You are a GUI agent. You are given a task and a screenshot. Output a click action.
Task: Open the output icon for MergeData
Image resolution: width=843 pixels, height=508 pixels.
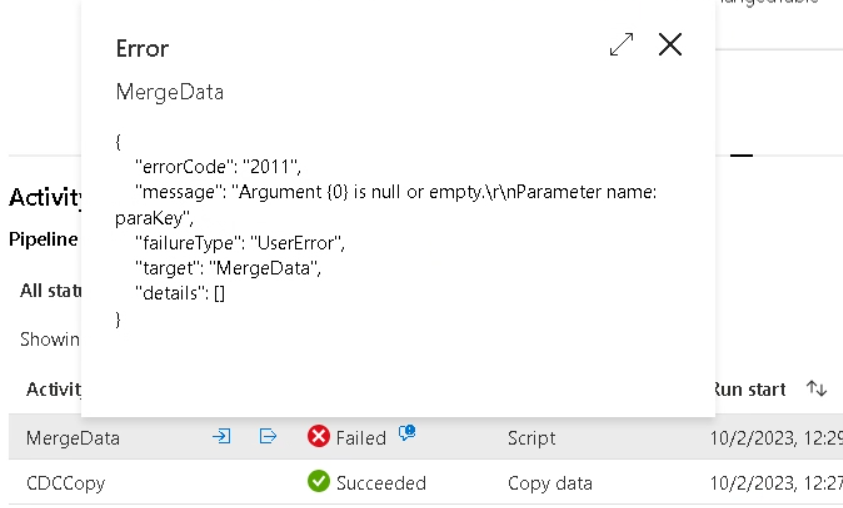267,437
